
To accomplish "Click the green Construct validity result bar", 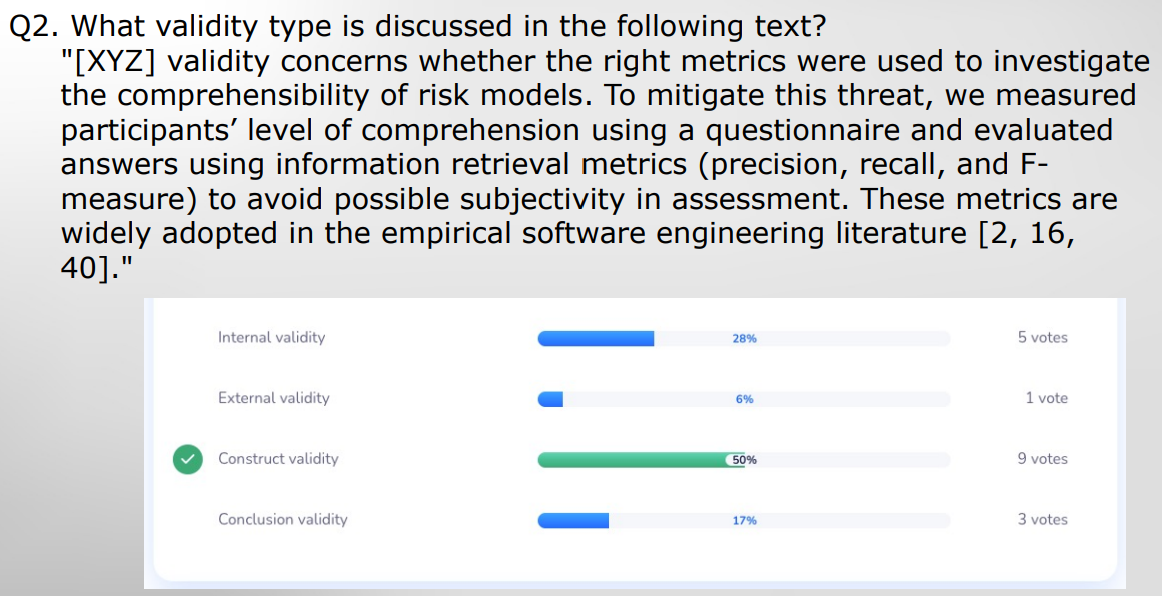I will coord(632,460).
